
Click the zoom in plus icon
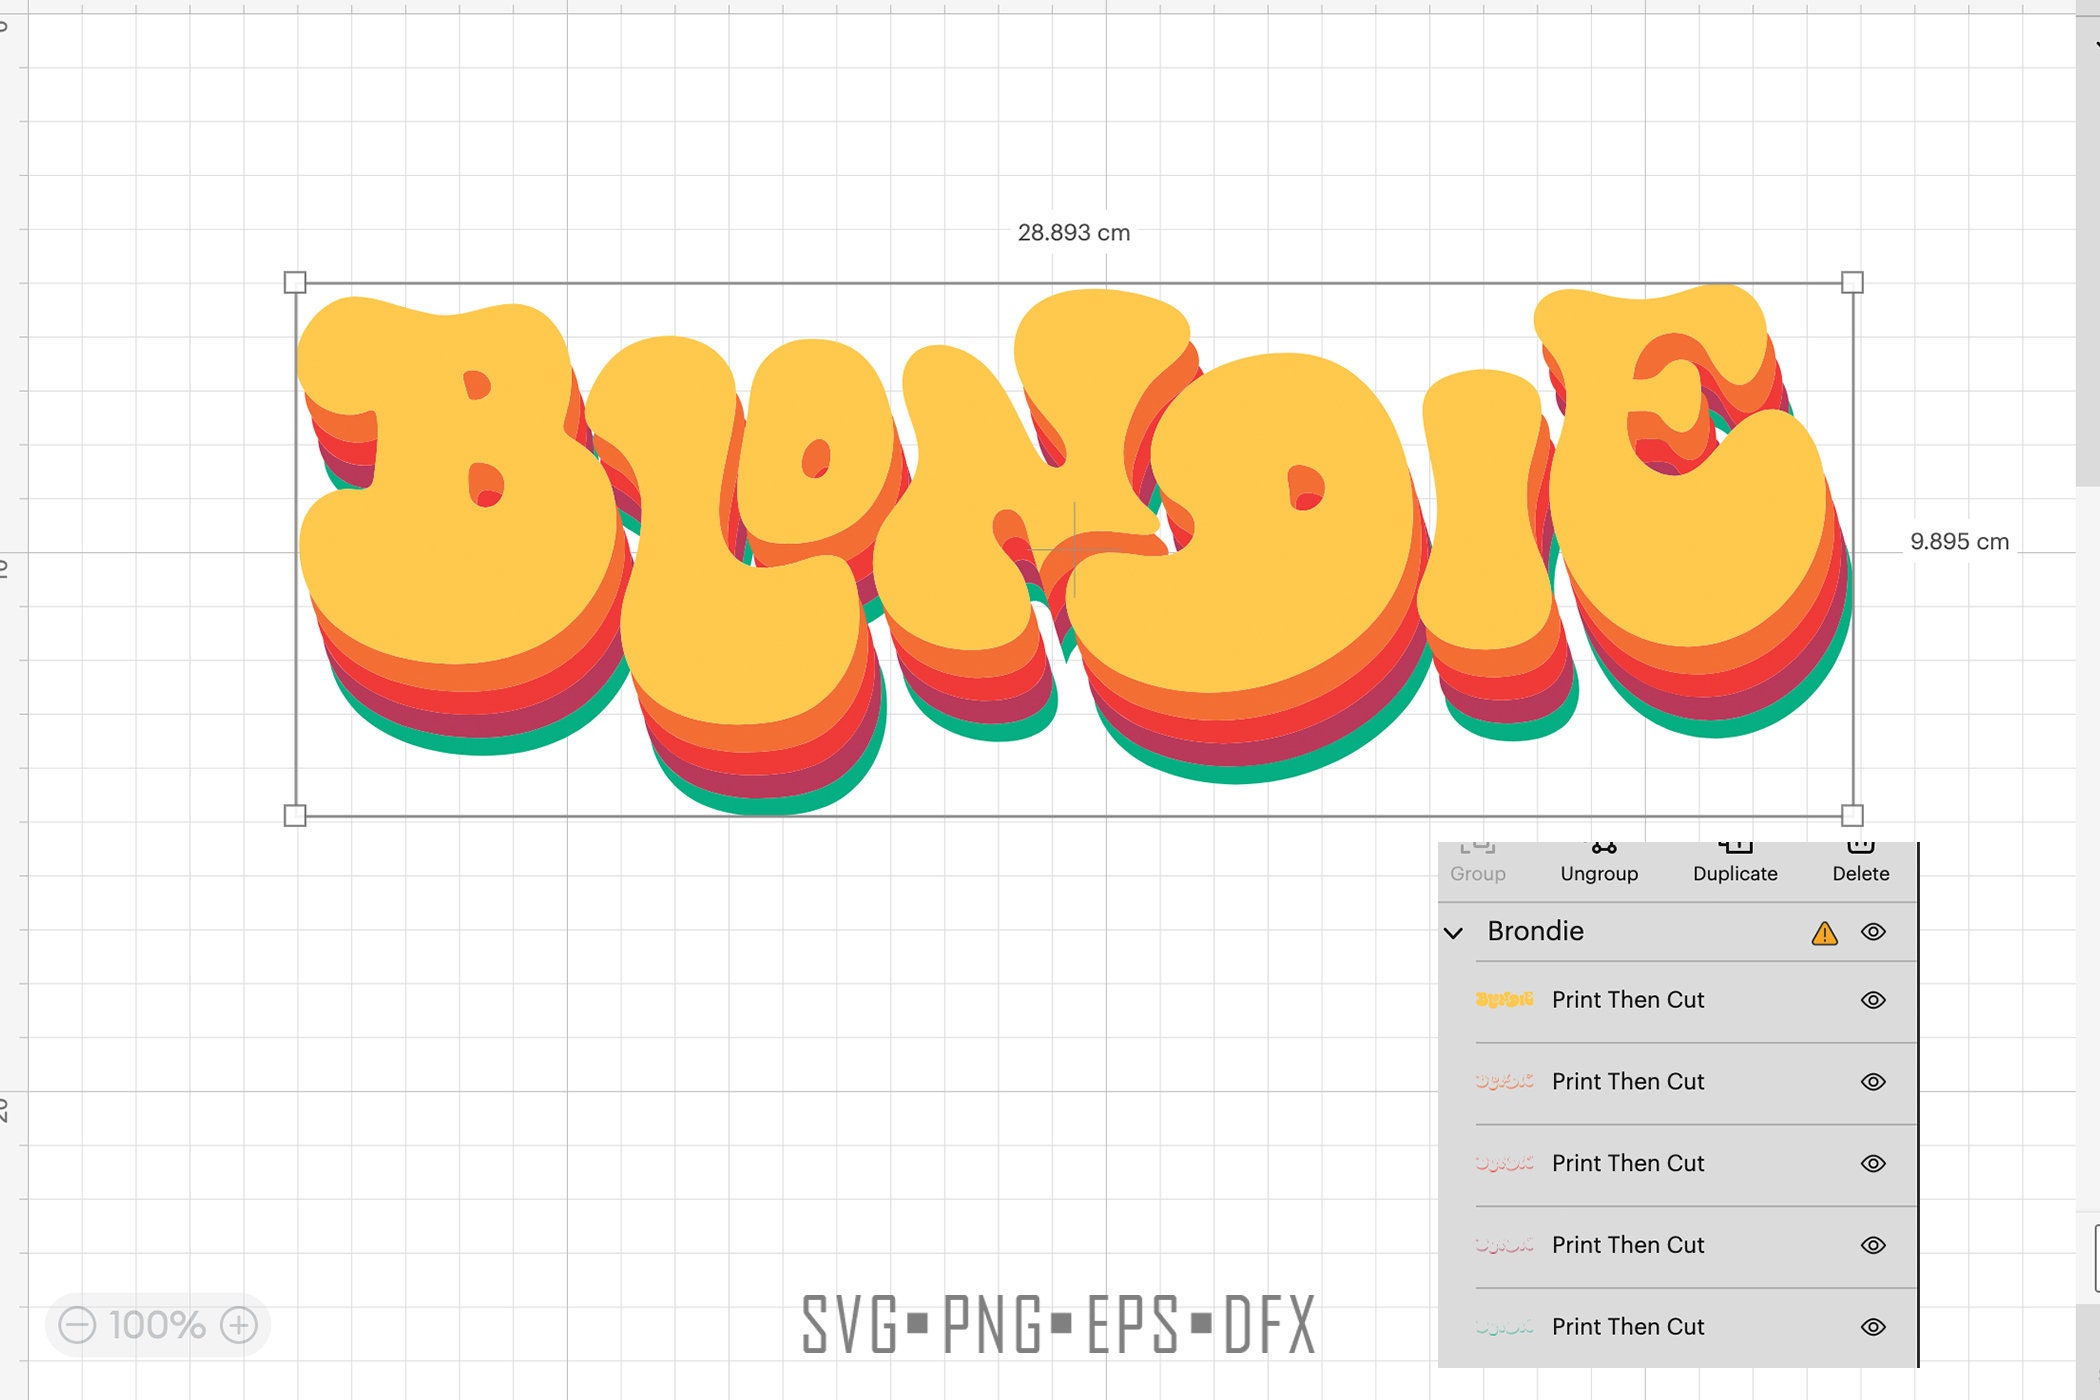tap(237, 1327)
